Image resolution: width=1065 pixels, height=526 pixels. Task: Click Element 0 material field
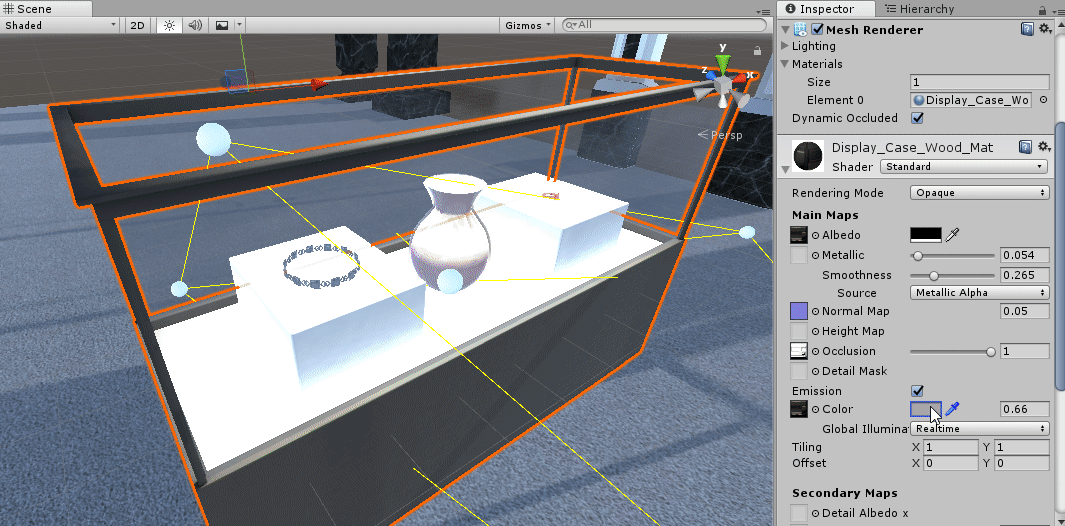click(x=972, y=101)
